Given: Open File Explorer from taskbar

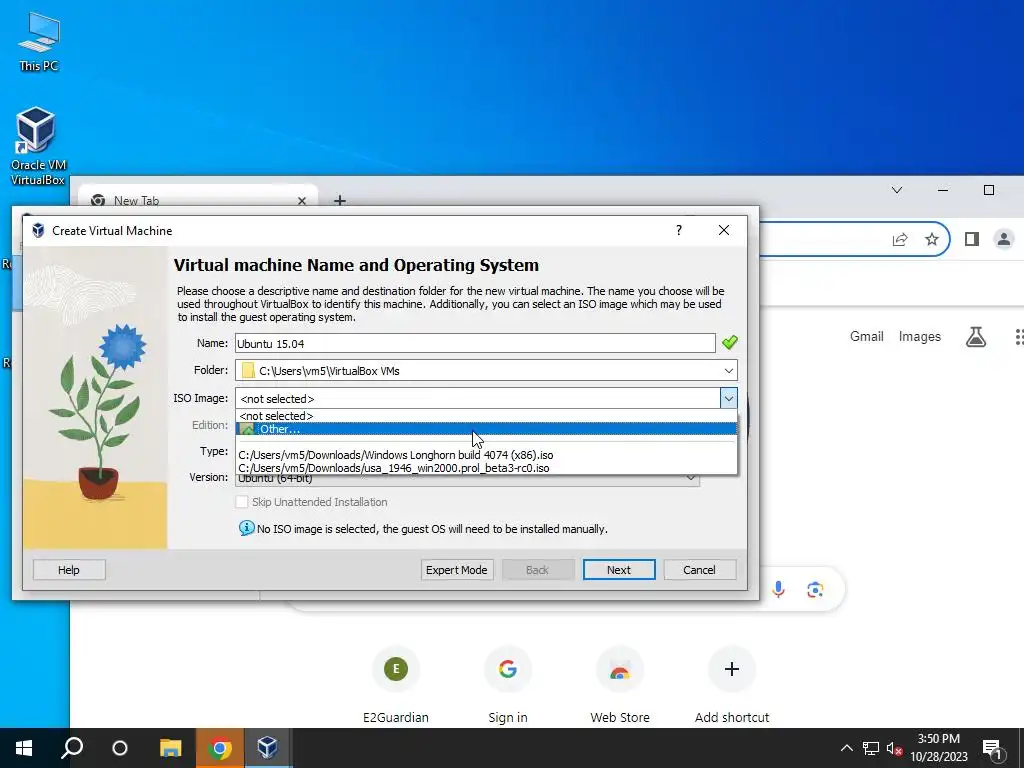Looking at the screenshot, I should tap(170, 748).
